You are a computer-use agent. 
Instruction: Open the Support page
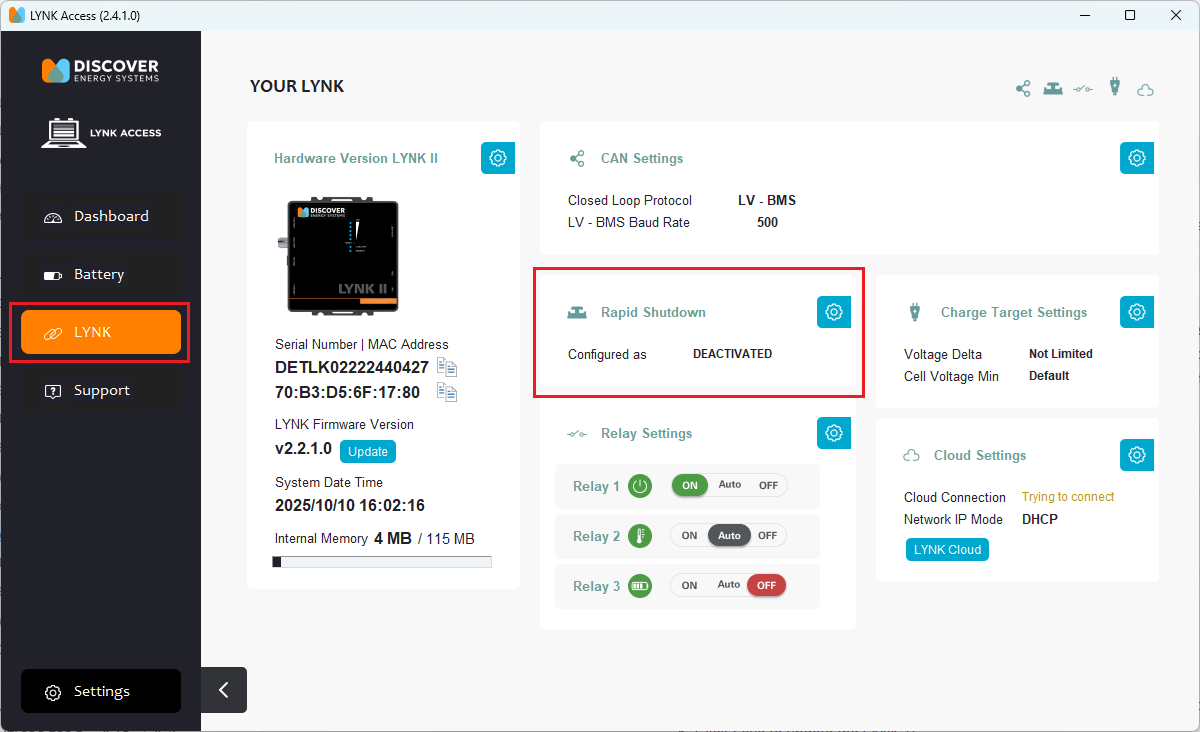coord(101,390)
